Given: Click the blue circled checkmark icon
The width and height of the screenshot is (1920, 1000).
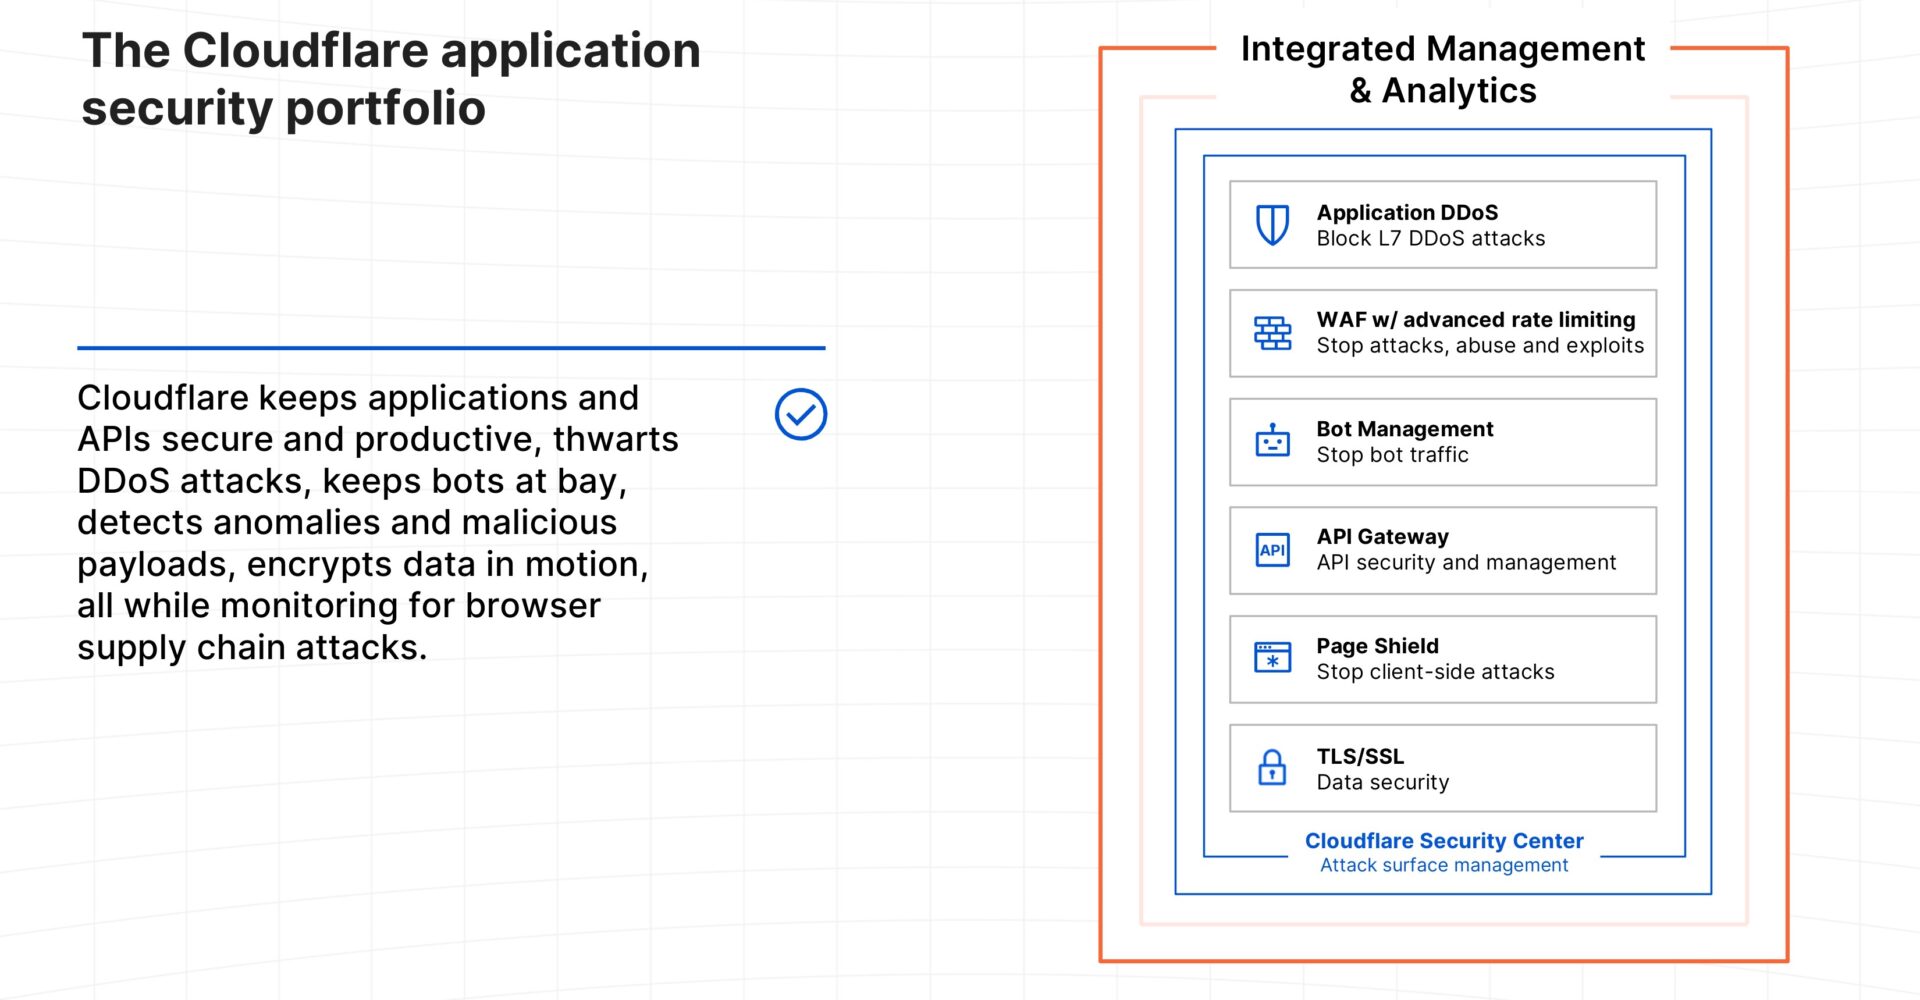Looking at the screenshot, I should coord(801,414).
